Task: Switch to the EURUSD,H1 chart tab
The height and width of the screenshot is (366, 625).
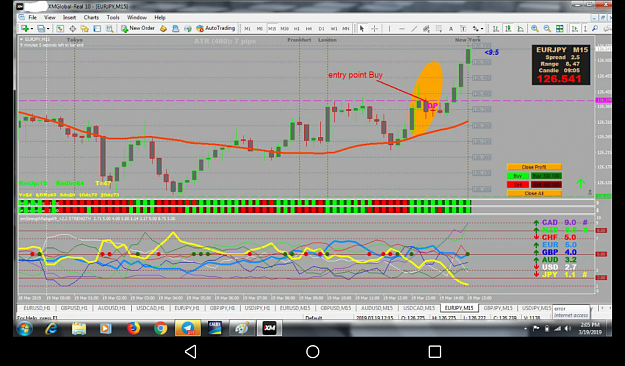Action: 37,308
